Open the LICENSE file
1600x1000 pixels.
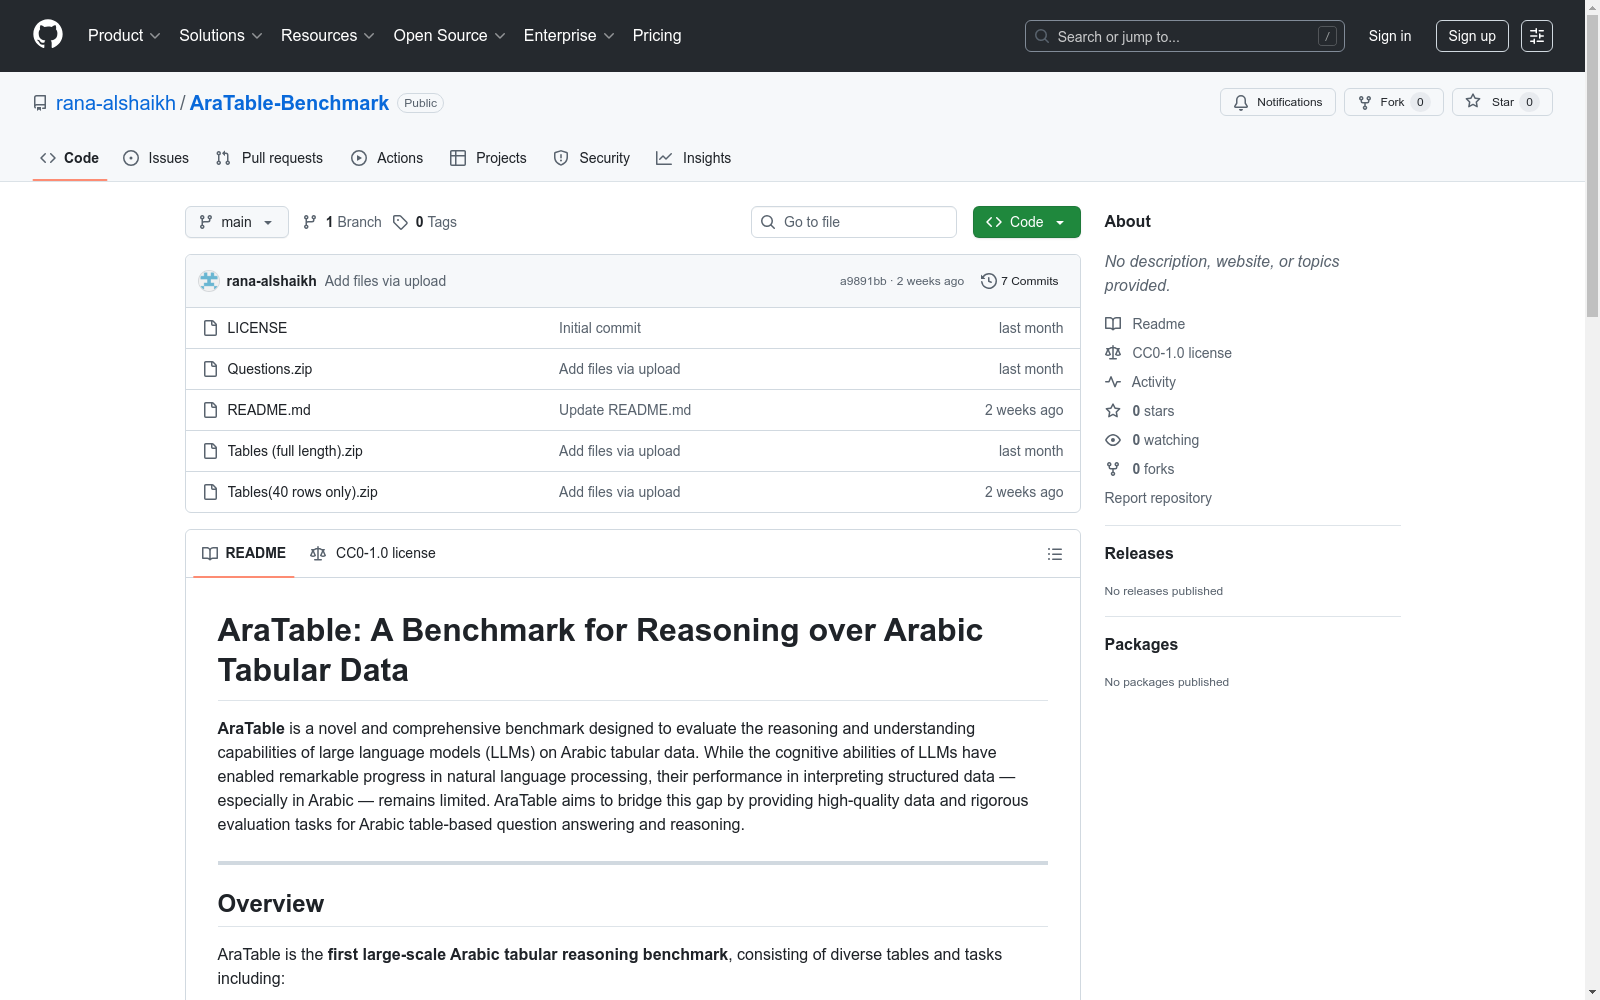pyautogui.click(x=257, y=328)
